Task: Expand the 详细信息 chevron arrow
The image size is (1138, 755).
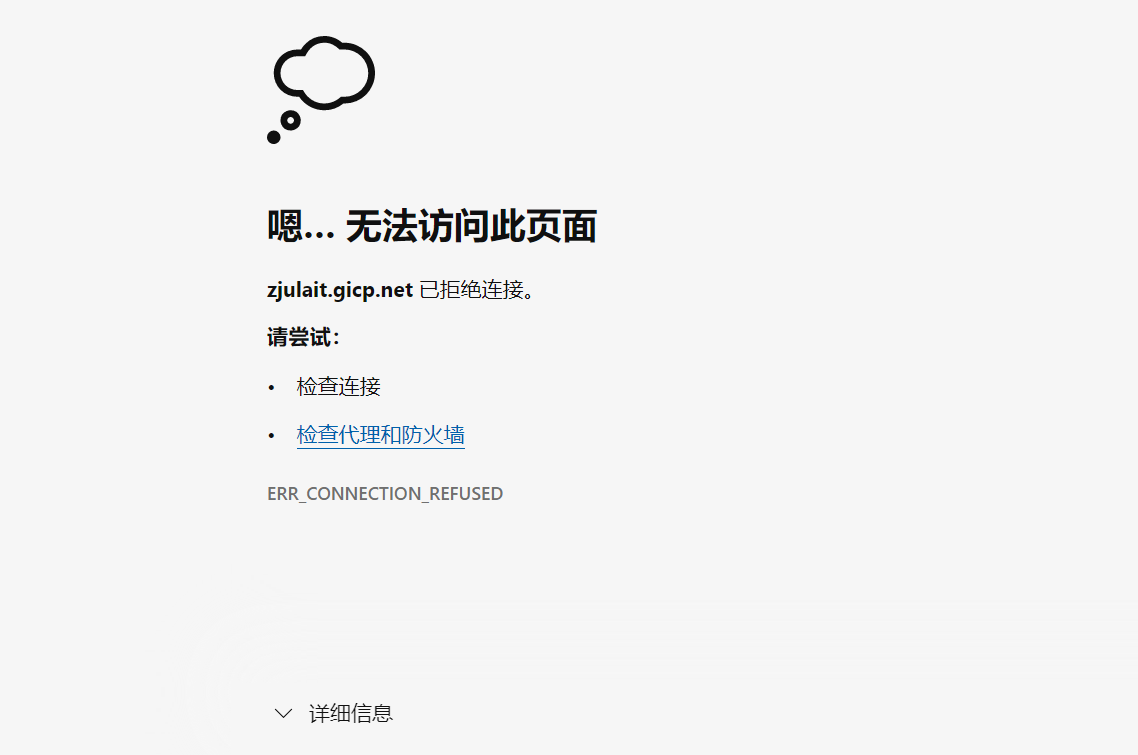Action: tap(284, 714)
